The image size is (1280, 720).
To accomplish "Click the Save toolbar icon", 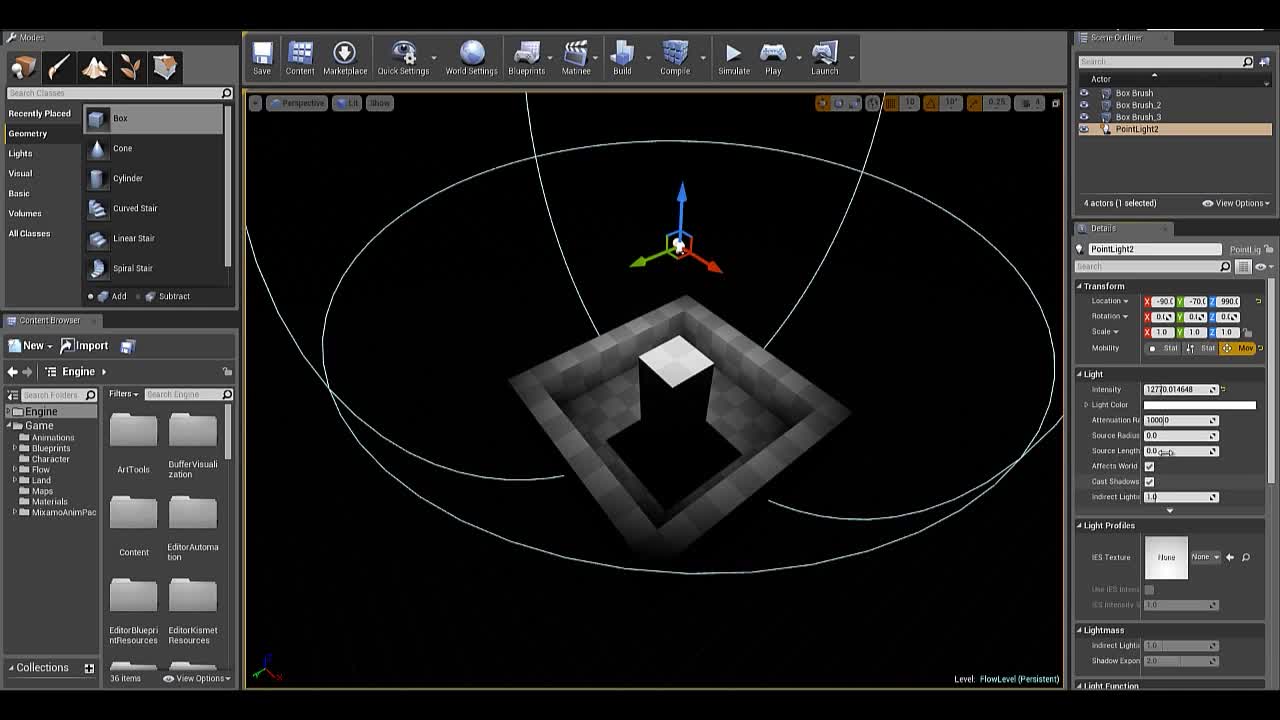I will tap(262, 57).
